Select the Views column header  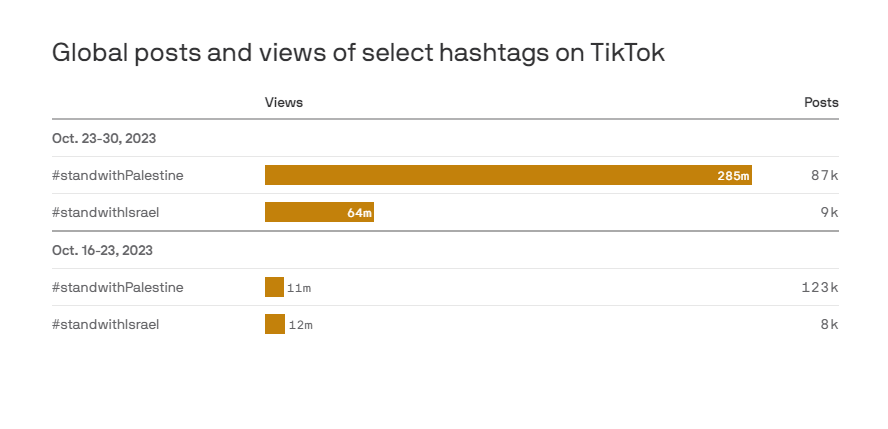[x=283, y=103]
